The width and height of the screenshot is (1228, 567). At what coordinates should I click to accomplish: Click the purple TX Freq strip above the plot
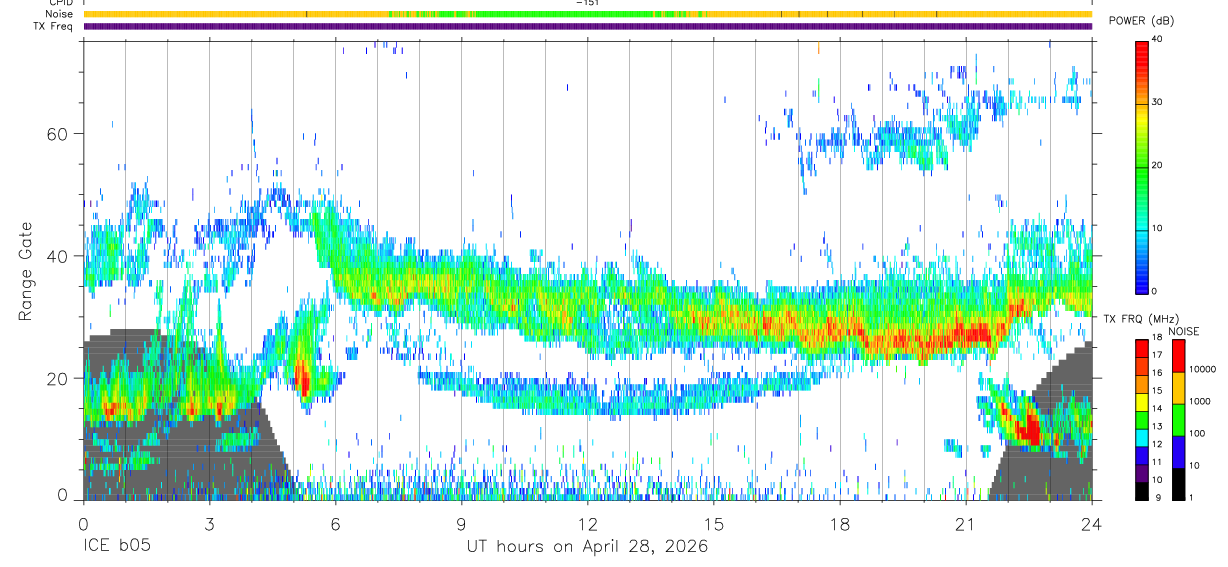pos(587,26)
